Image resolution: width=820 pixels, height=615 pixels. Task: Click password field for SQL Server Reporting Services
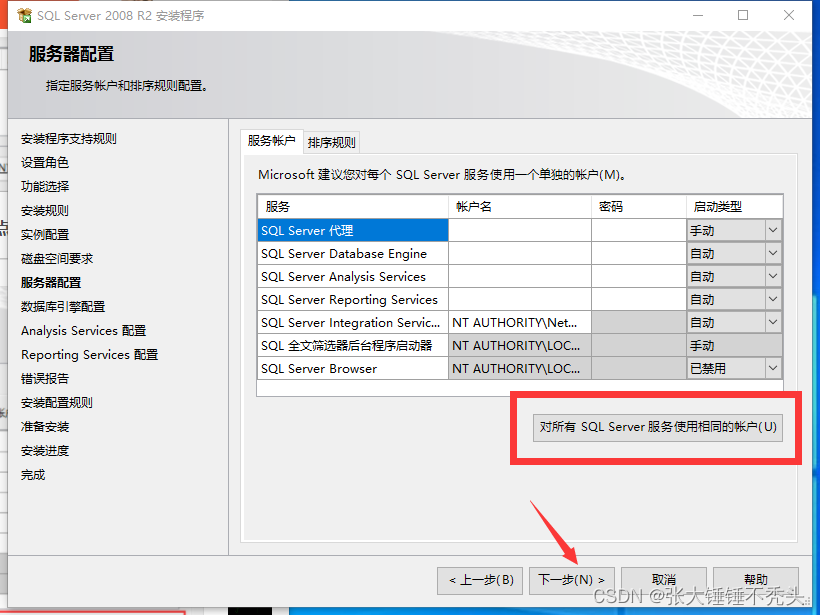[639, 299]
